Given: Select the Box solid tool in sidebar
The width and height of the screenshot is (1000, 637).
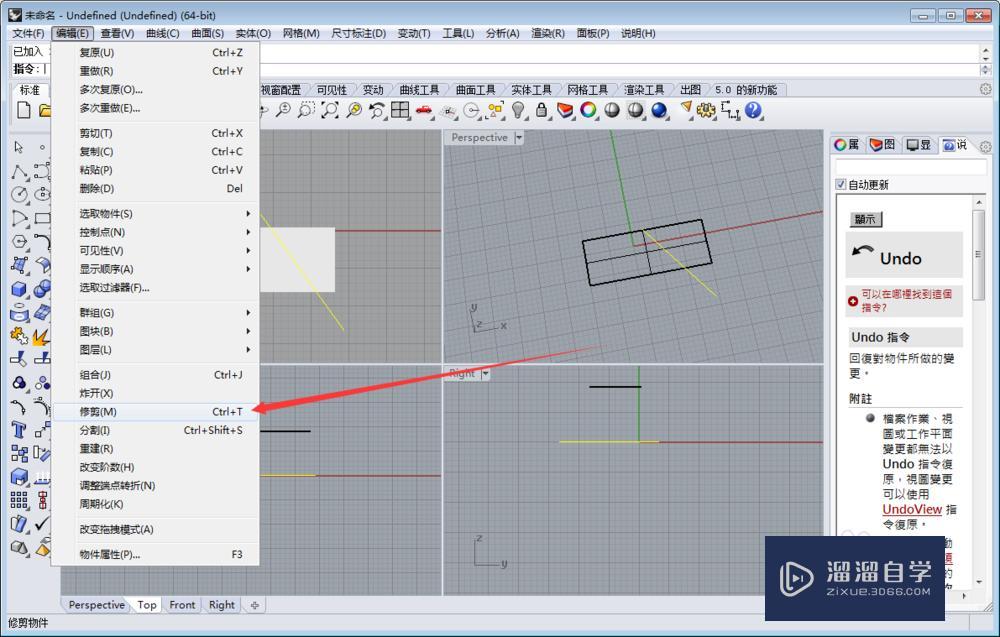Looking at the screenshot, I should coord(18,289).
